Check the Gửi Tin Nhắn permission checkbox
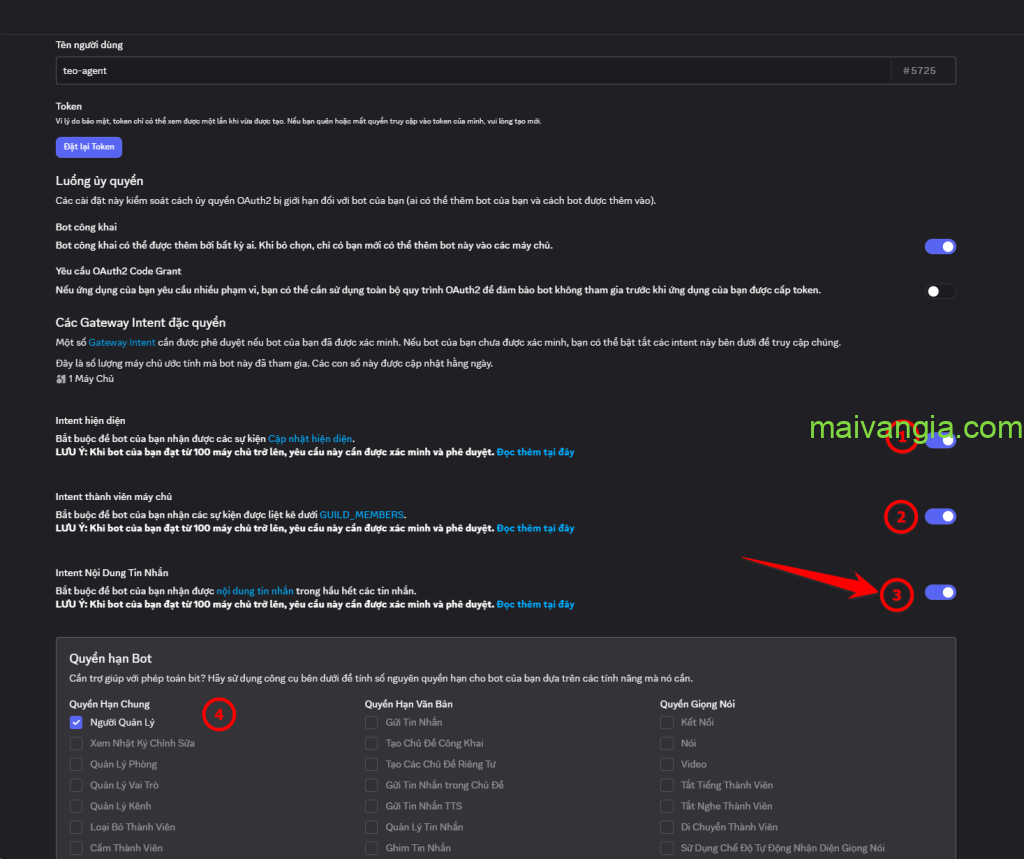The height and width of the screenshot is (859, 1024). [372, 722]
